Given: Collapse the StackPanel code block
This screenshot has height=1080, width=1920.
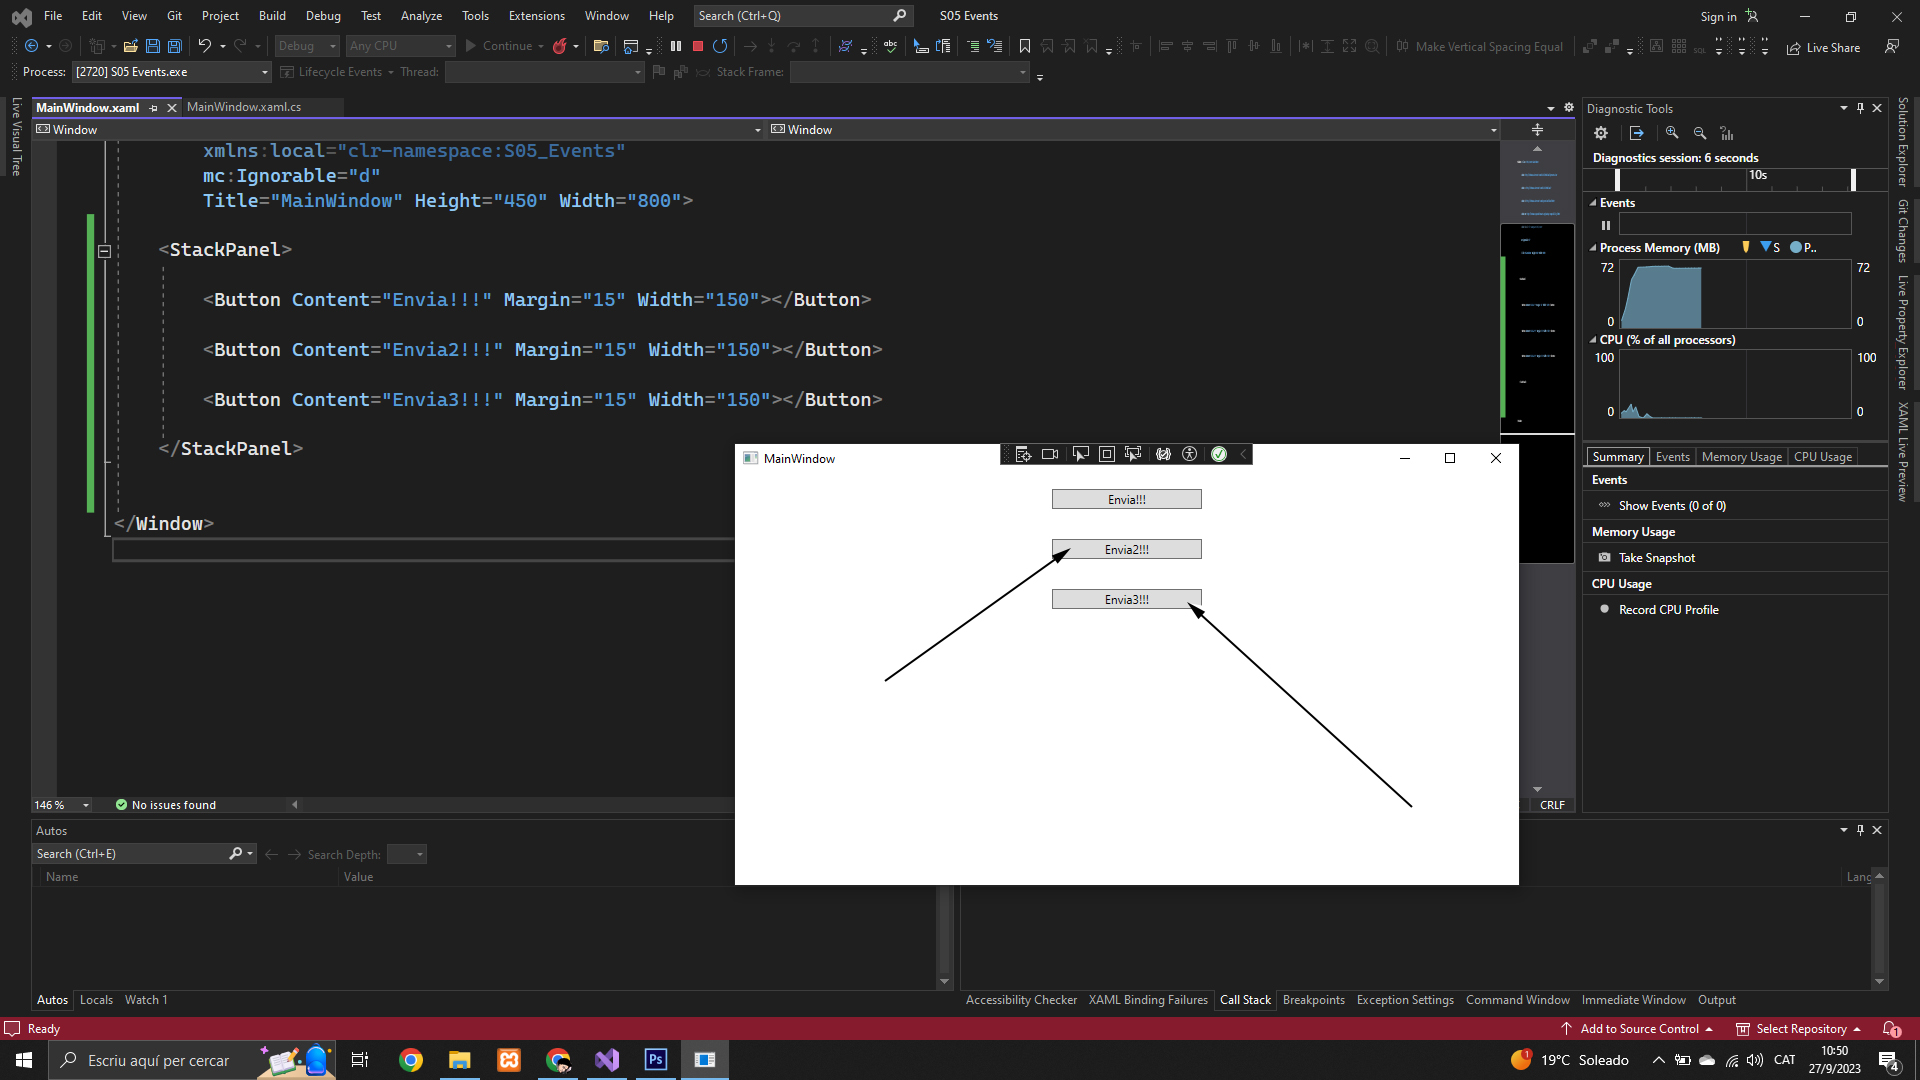Looking at the screenshot, I should [x=104, y=251].
